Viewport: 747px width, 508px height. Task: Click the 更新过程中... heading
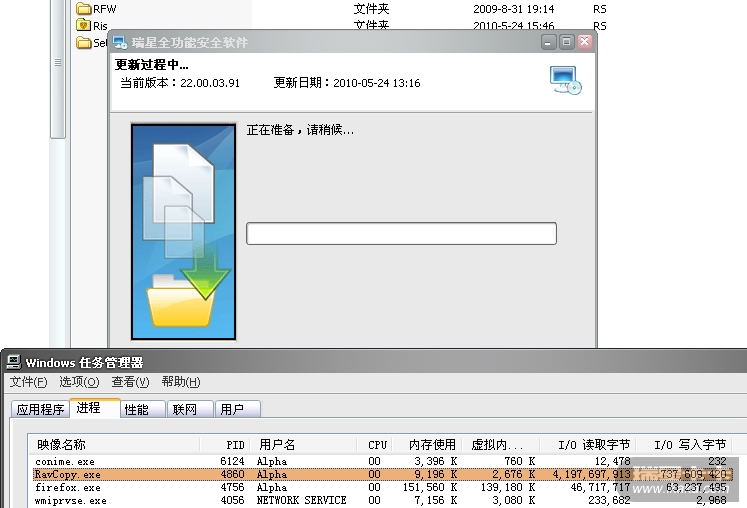pos(151,64)
